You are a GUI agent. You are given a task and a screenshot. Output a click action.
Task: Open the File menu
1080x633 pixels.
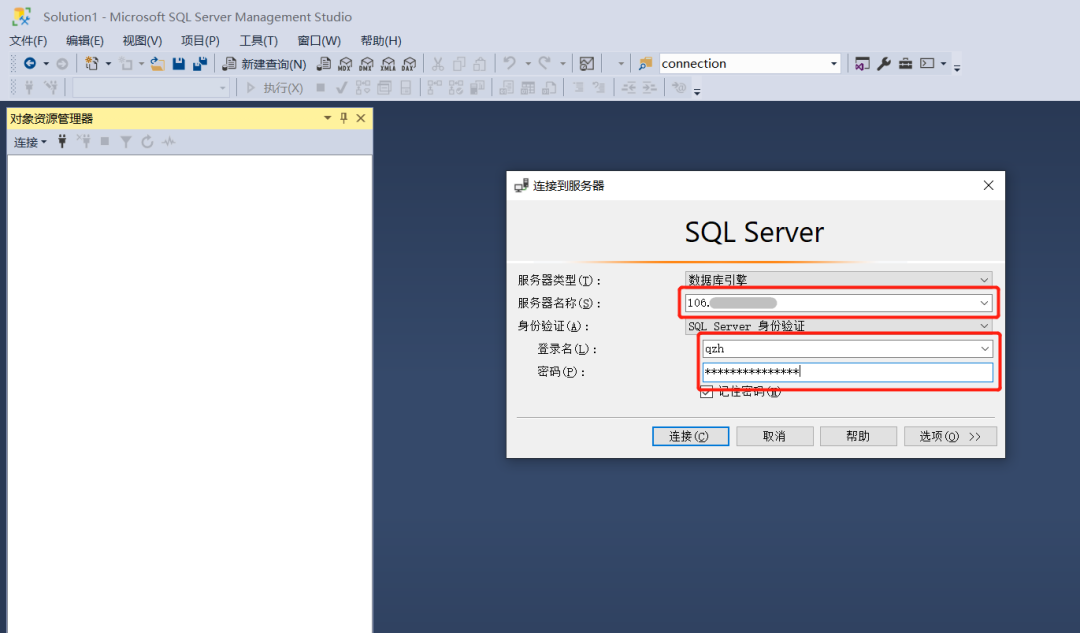pos(28,41)
